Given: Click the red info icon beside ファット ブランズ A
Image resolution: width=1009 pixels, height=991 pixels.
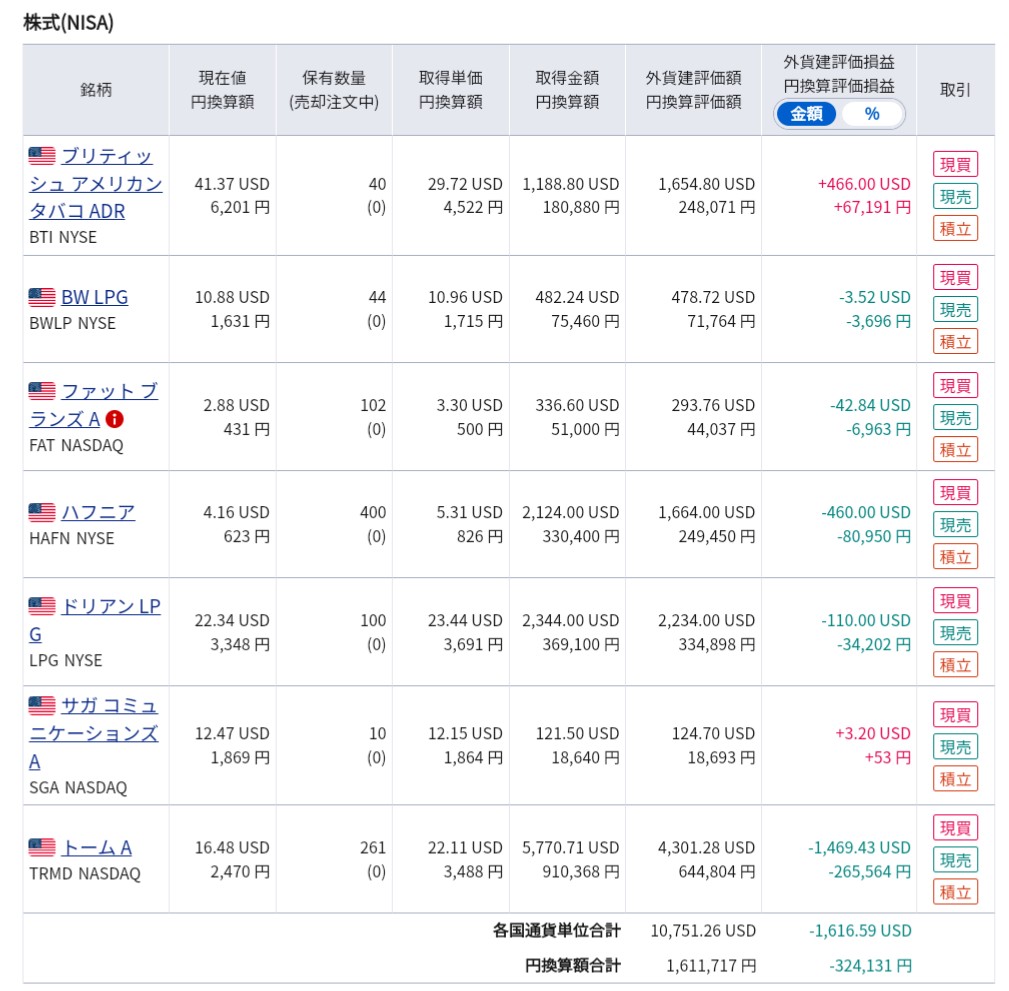Looking at the screenshot, I should [x=115, y=420].
